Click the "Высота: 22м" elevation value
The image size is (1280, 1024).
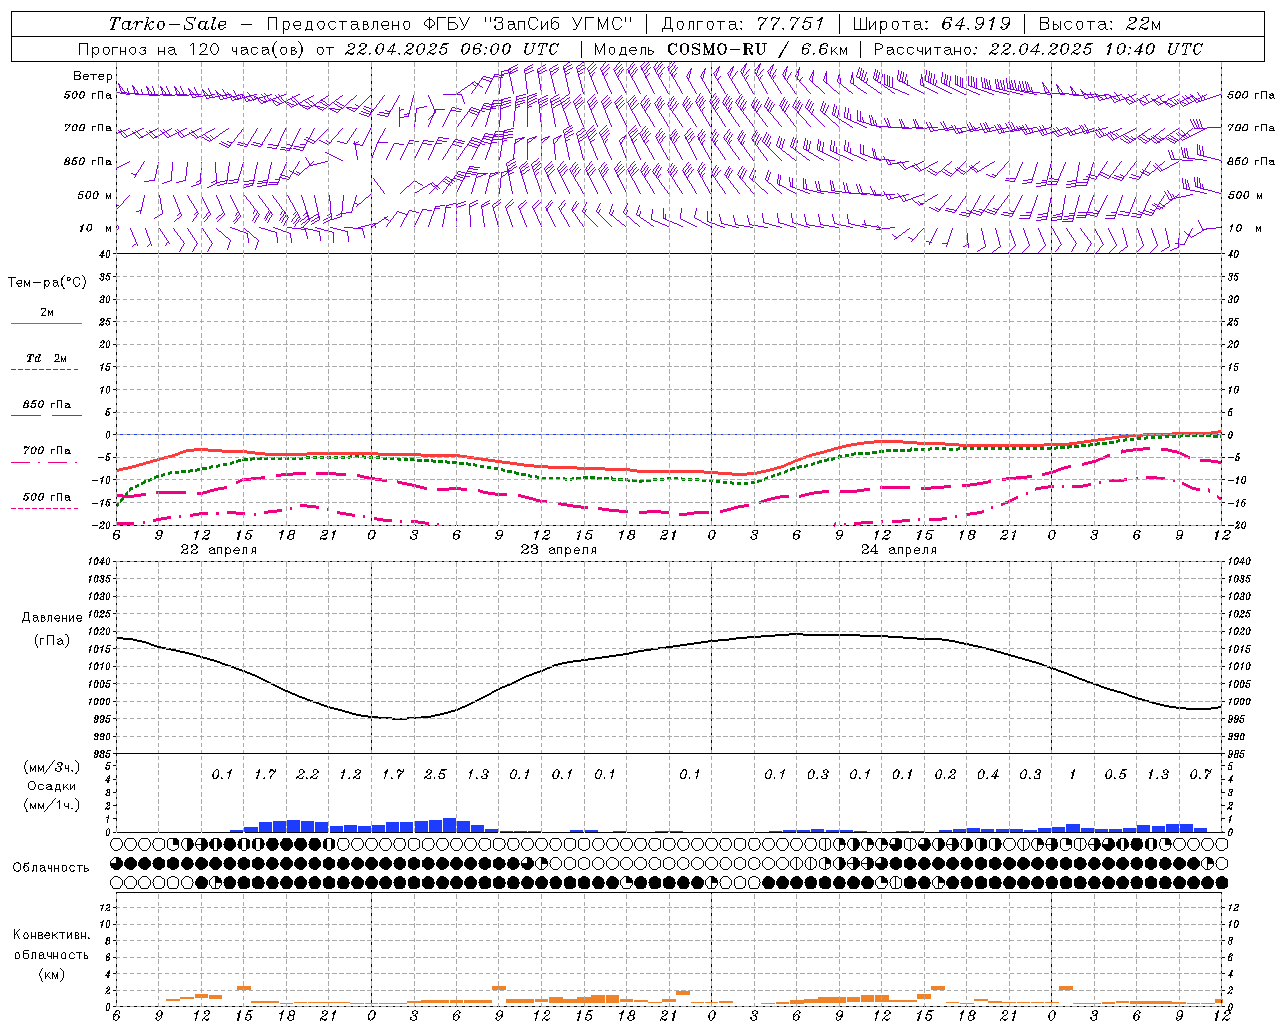coord(1100,24)
